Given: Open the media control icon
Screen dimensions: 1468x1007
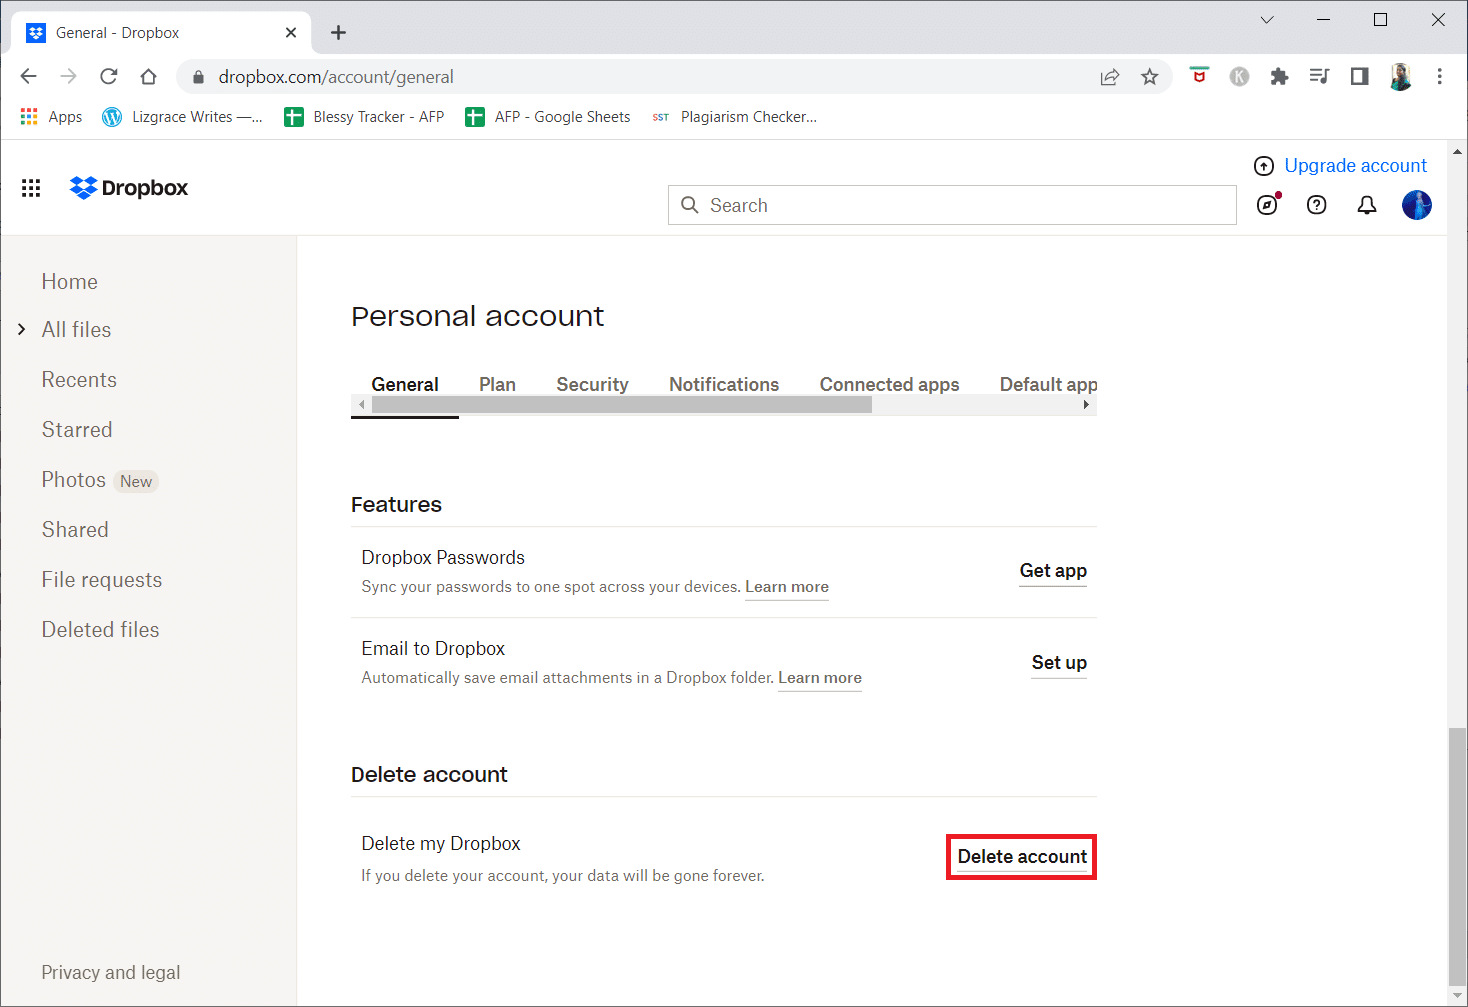Looking at the screenshot, I should tap(1319, 76).
